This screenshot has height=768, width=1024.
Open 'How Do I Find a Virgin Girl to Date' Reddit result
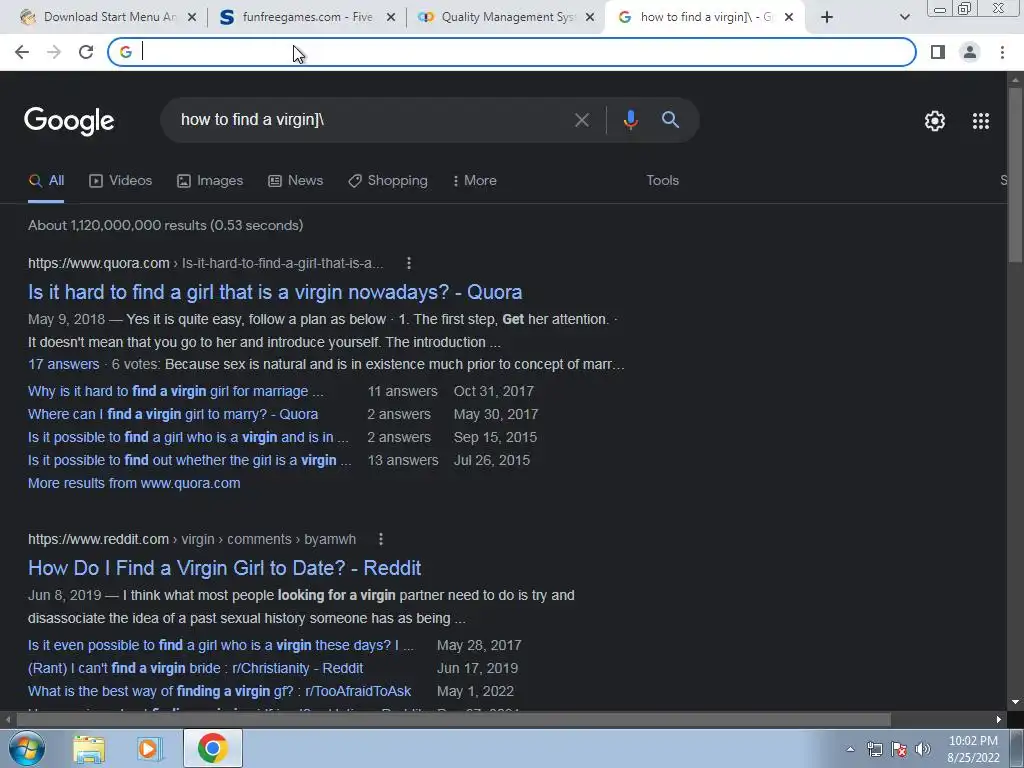225,568
